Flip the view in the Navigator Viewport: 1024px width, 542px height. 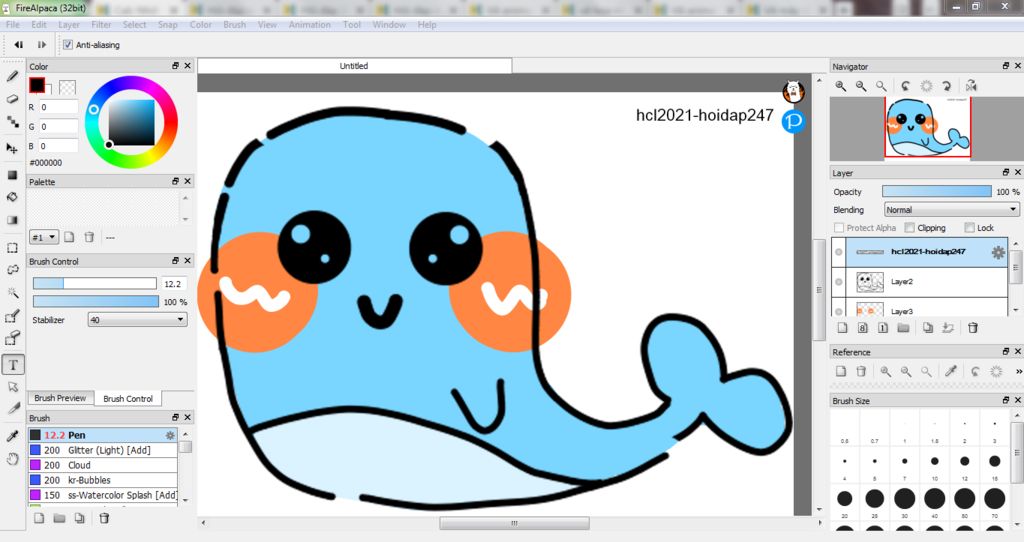pyautogui.click(x=972, y=86)
